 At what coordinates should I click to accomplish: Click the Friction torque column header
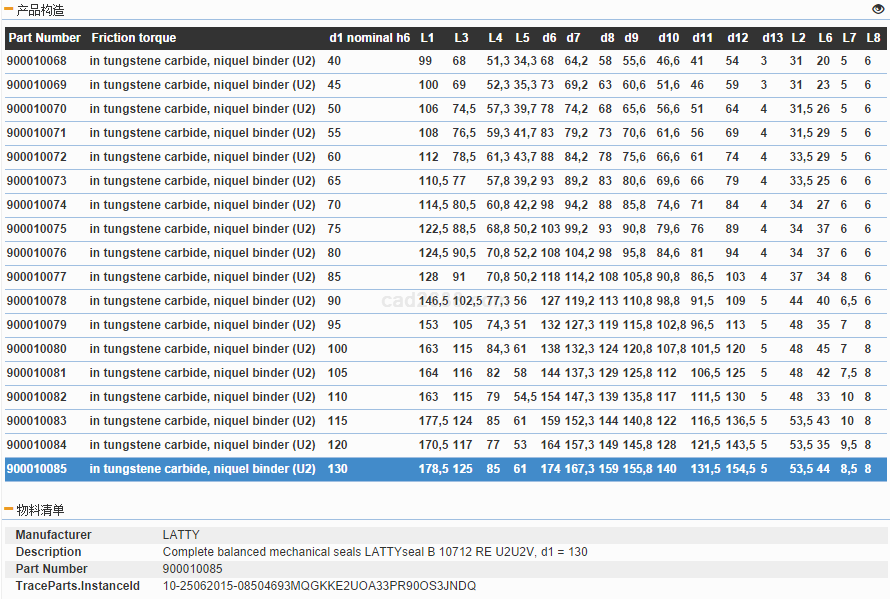[x=133, y=38]
